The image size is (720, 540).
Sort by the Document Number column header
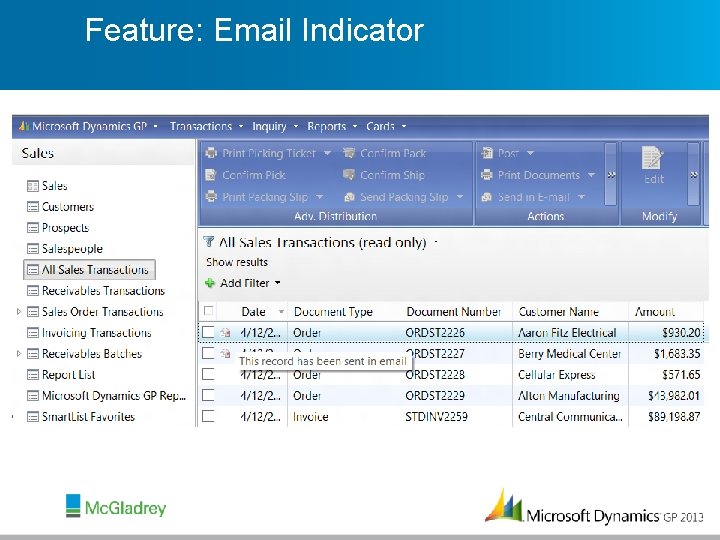pos(454,312)
